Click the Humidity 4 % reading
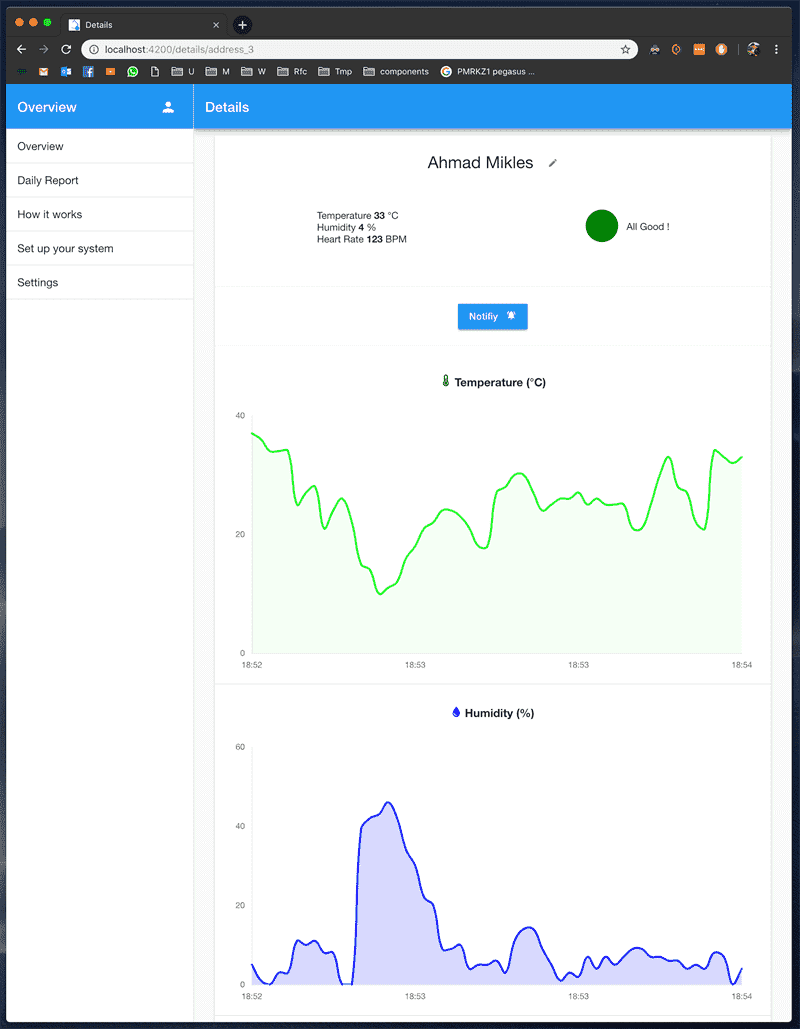Image resolution: width=800 pixels, height=1029 pixels. [x=346, y=227]
